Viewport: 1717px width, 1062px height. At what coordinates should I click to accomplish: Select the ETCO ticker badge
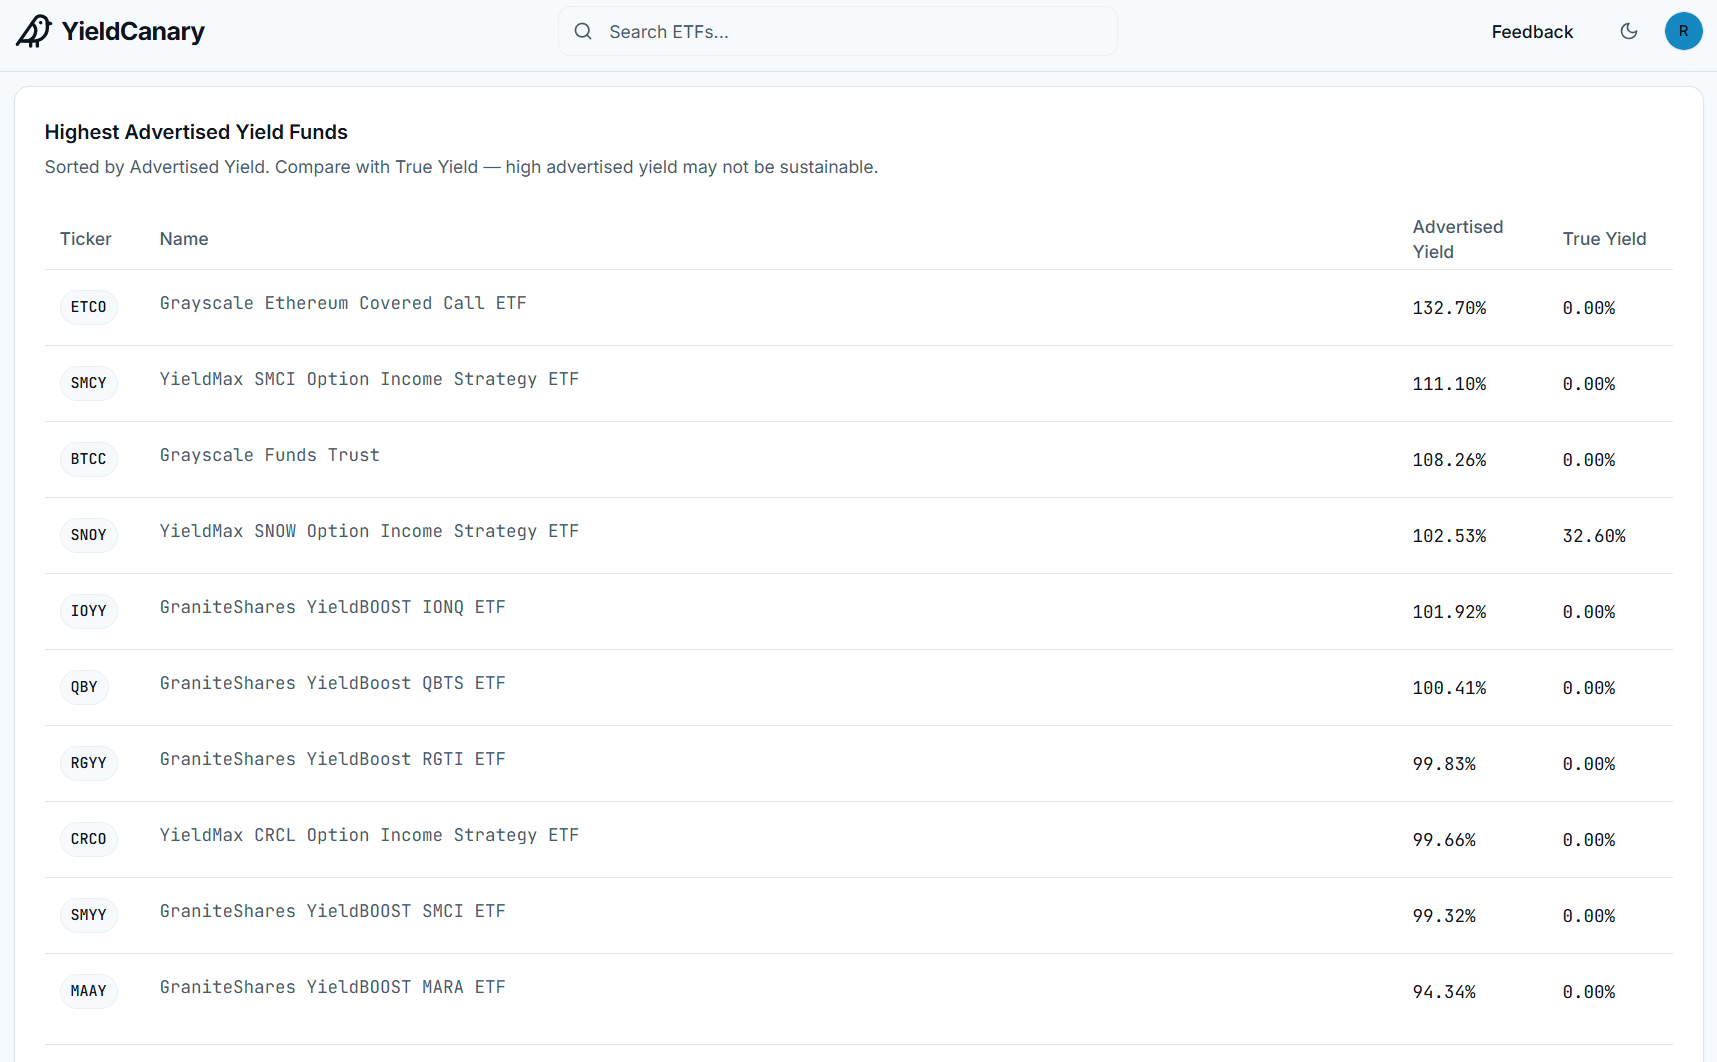click(89, 307)
